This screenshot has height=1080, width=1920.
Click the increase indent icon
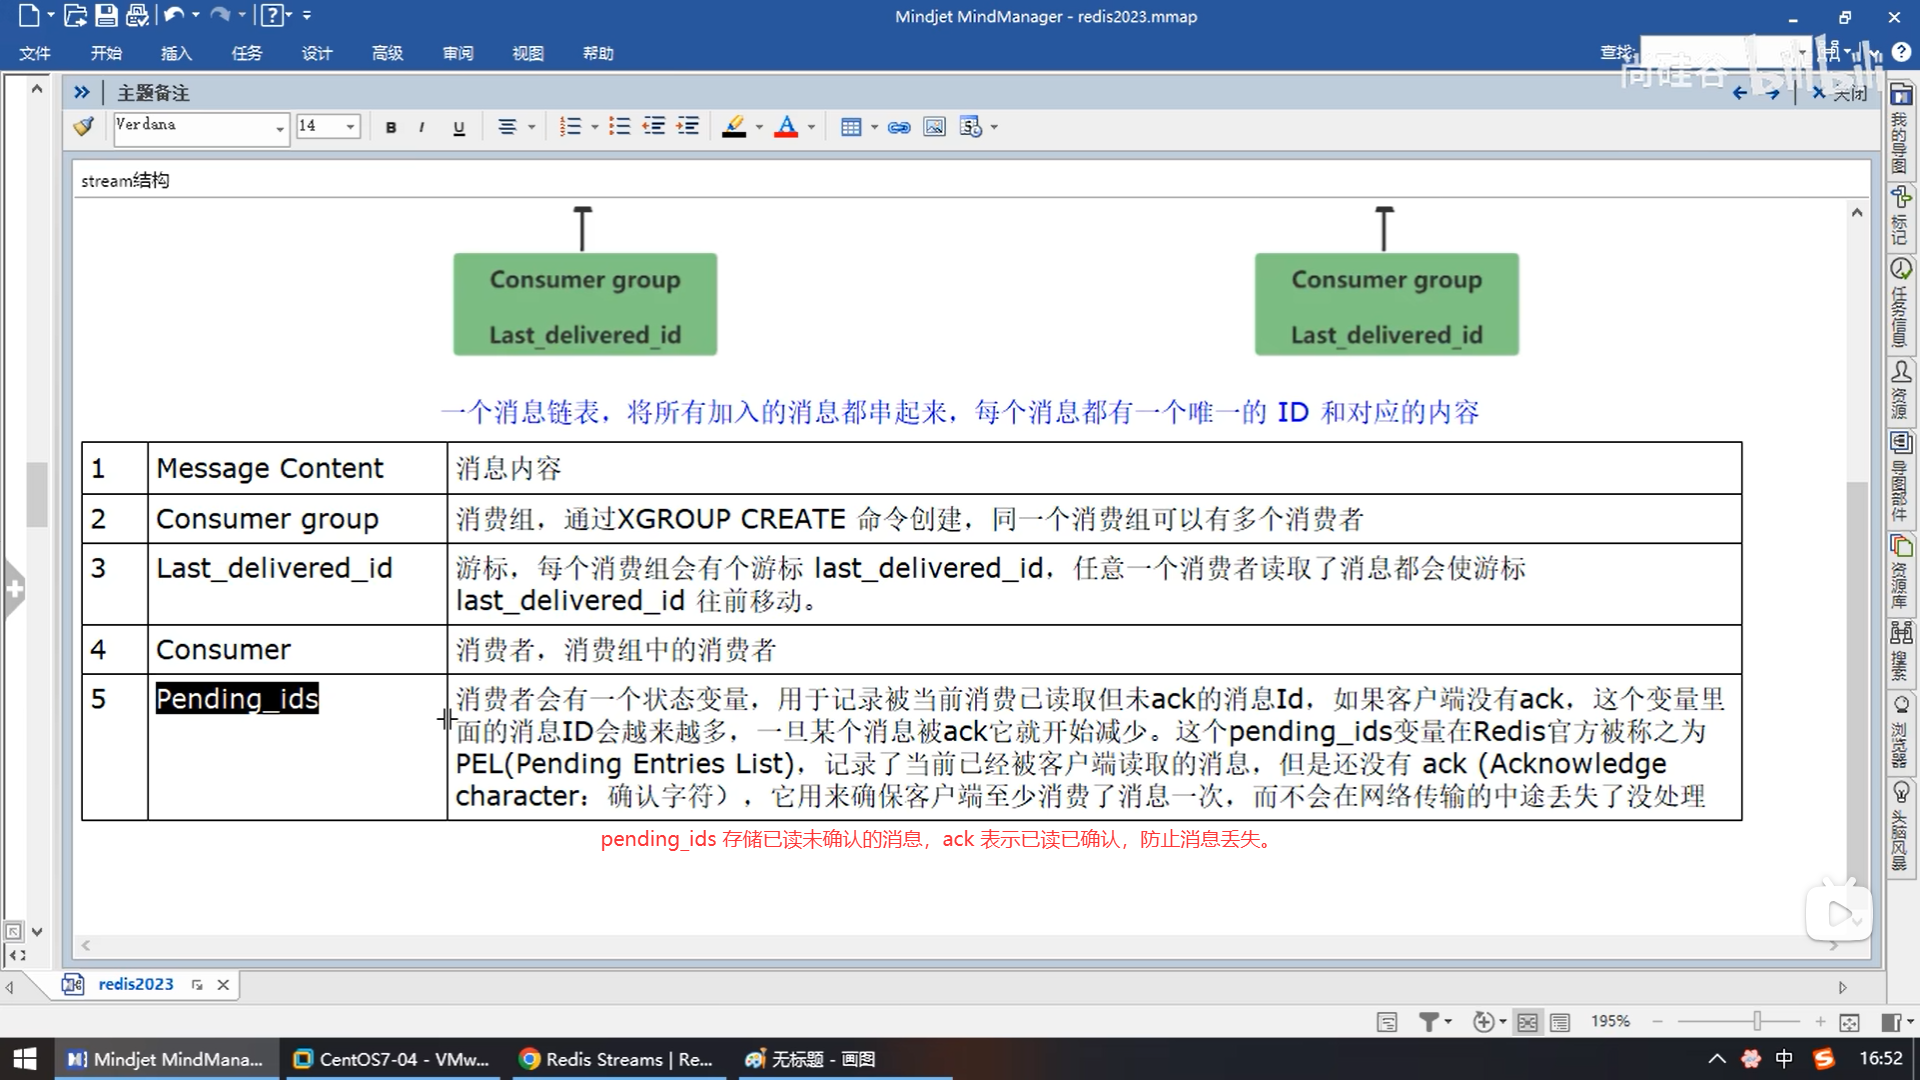(688, 127)
